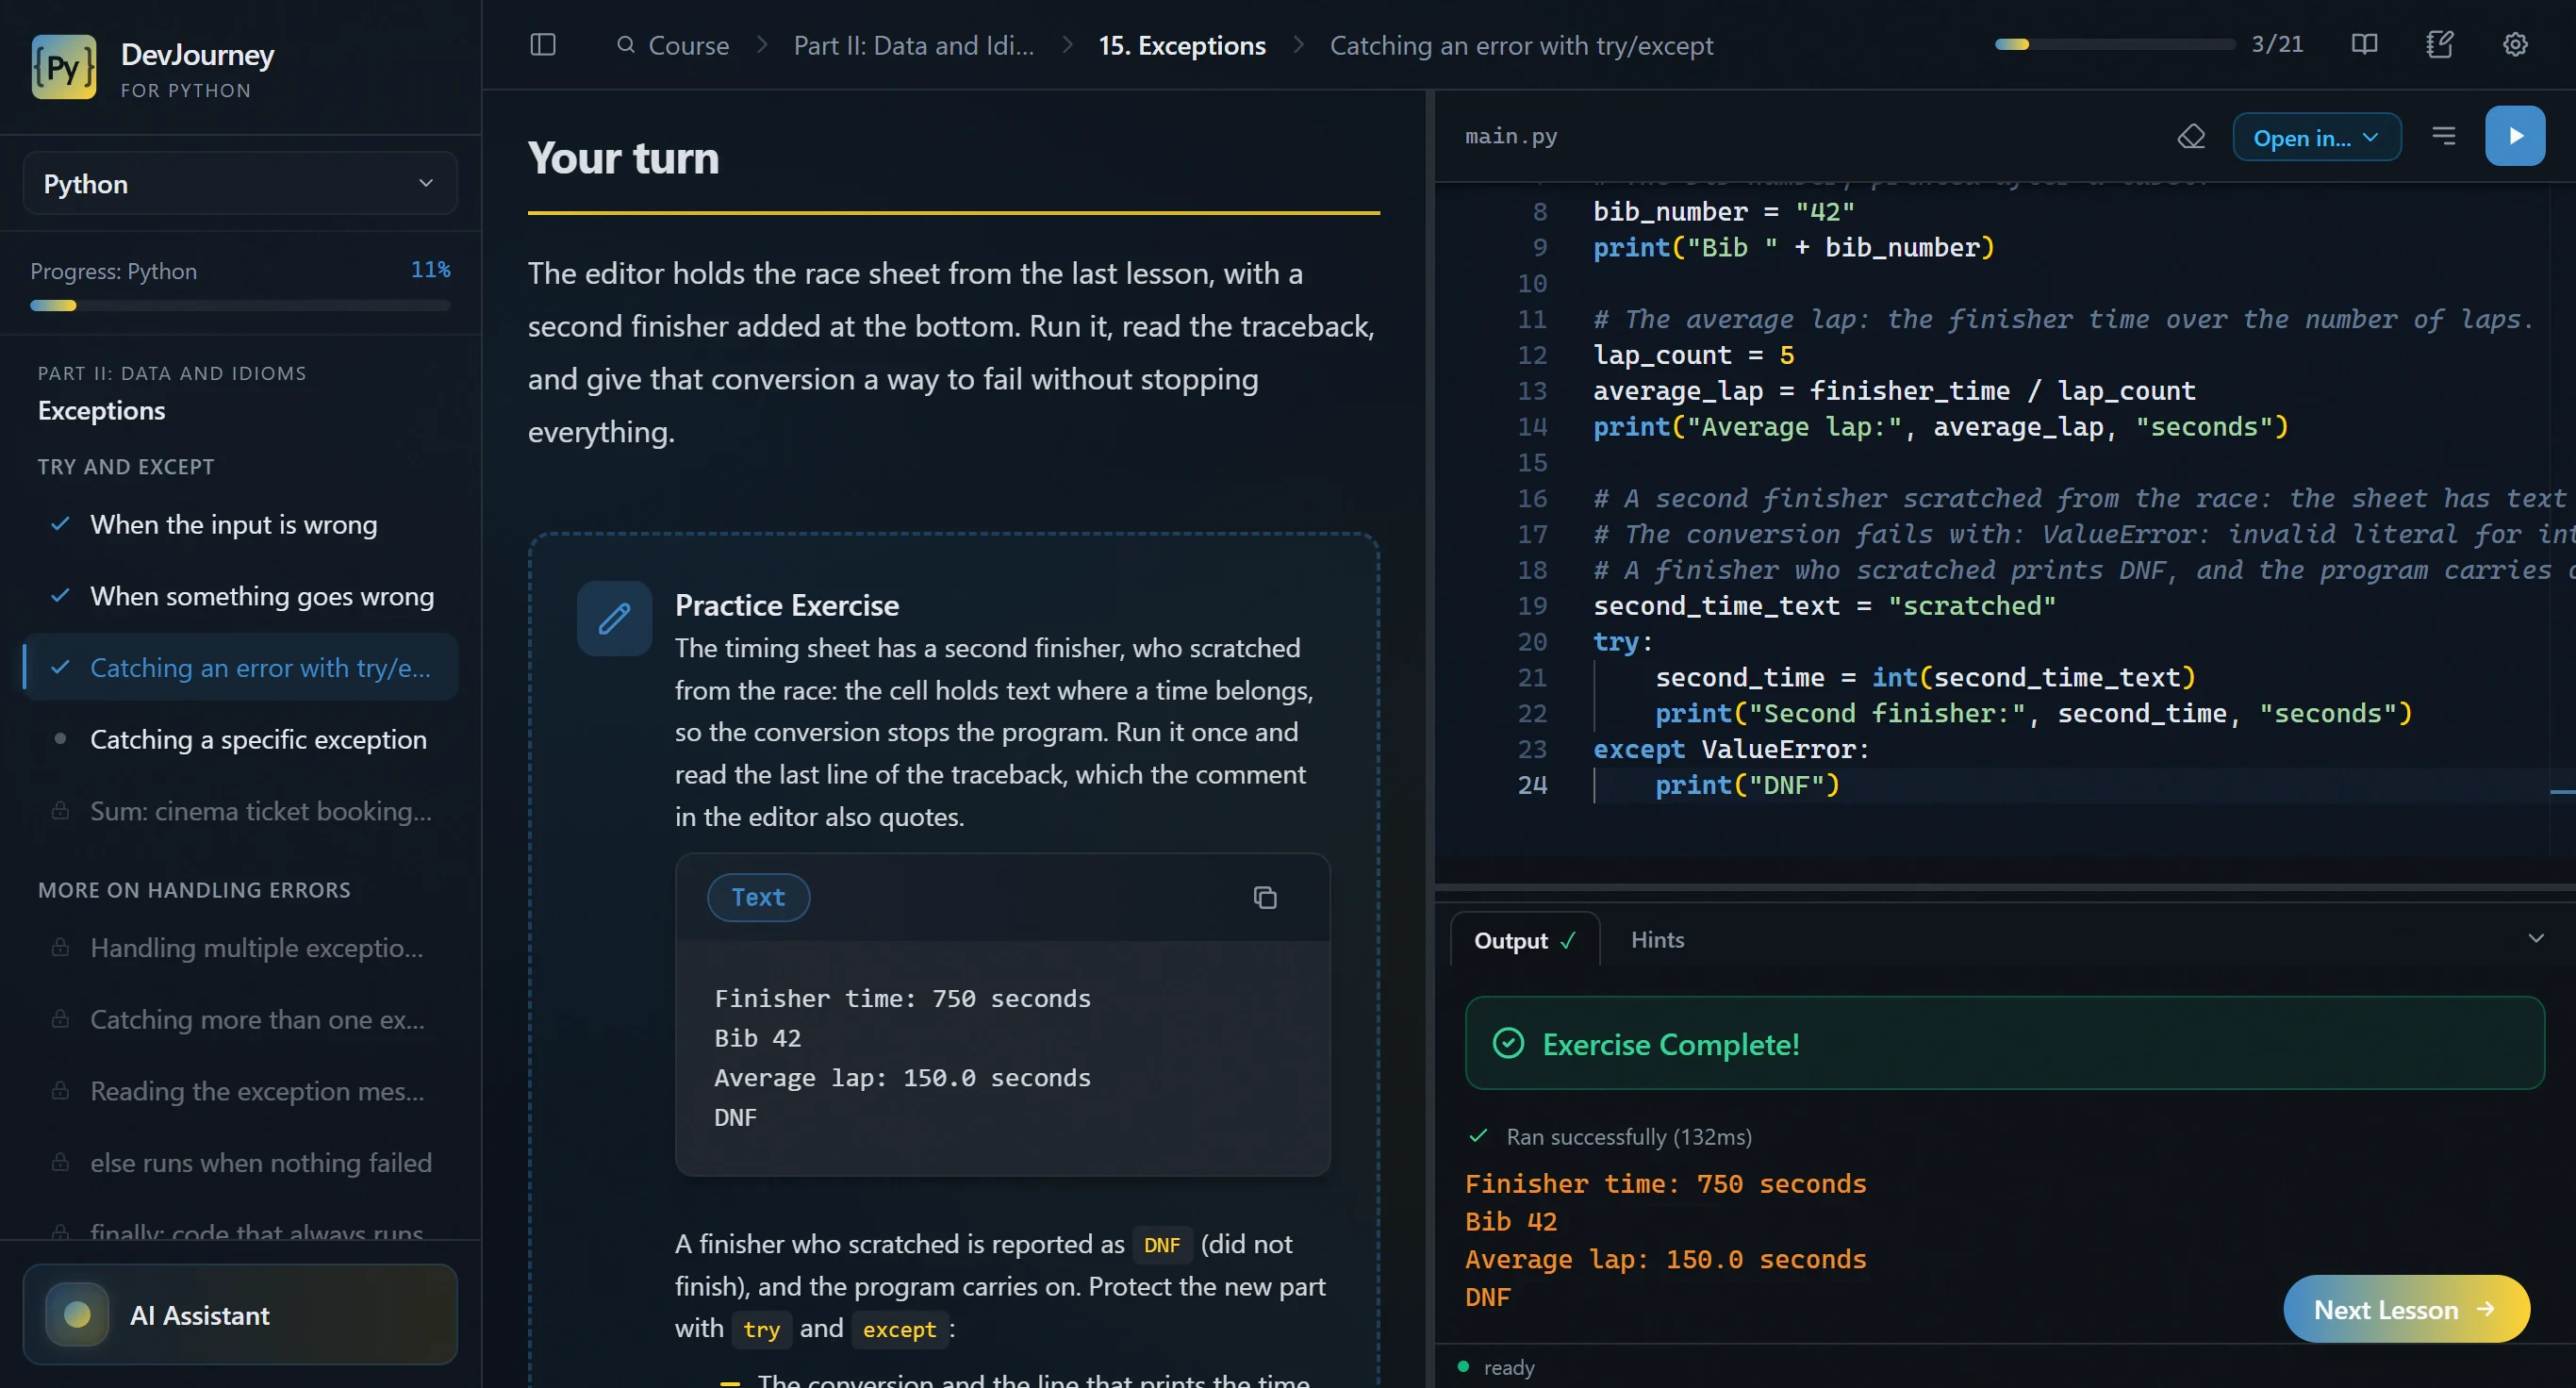
Task: Open the book reading-mode icon
Action: (2364, 45)
